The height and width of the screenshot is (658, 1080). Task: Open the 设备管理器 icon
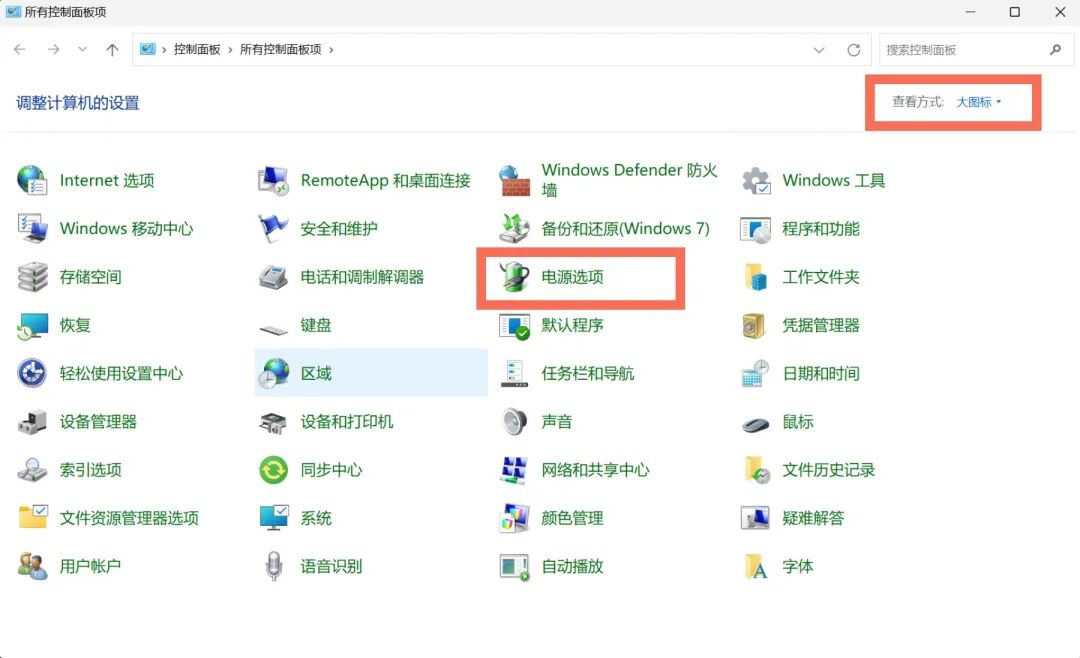point(32,422)
